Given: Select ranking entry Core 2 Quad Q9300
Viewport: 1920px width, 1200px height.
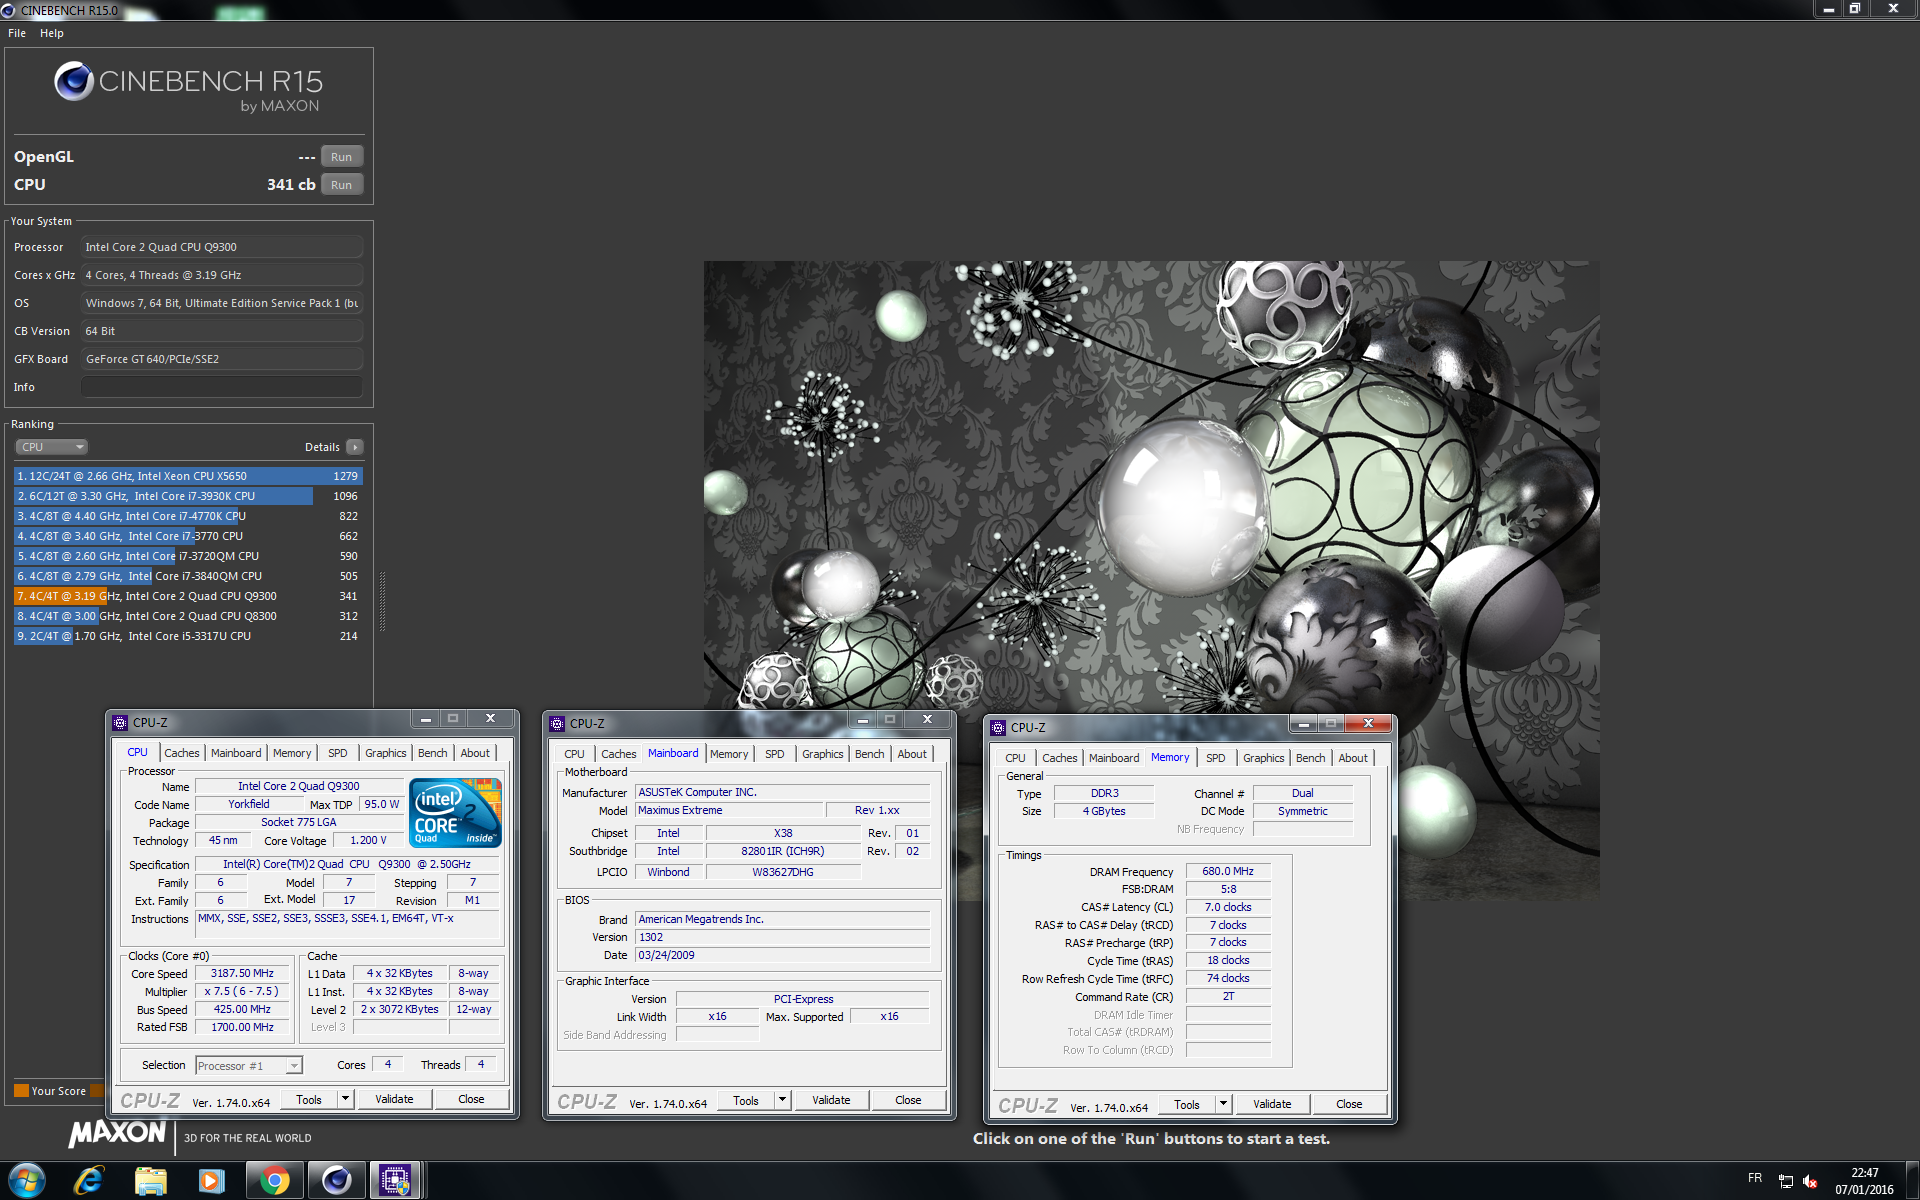Looking at the screenshot, I should pos(188,596).
